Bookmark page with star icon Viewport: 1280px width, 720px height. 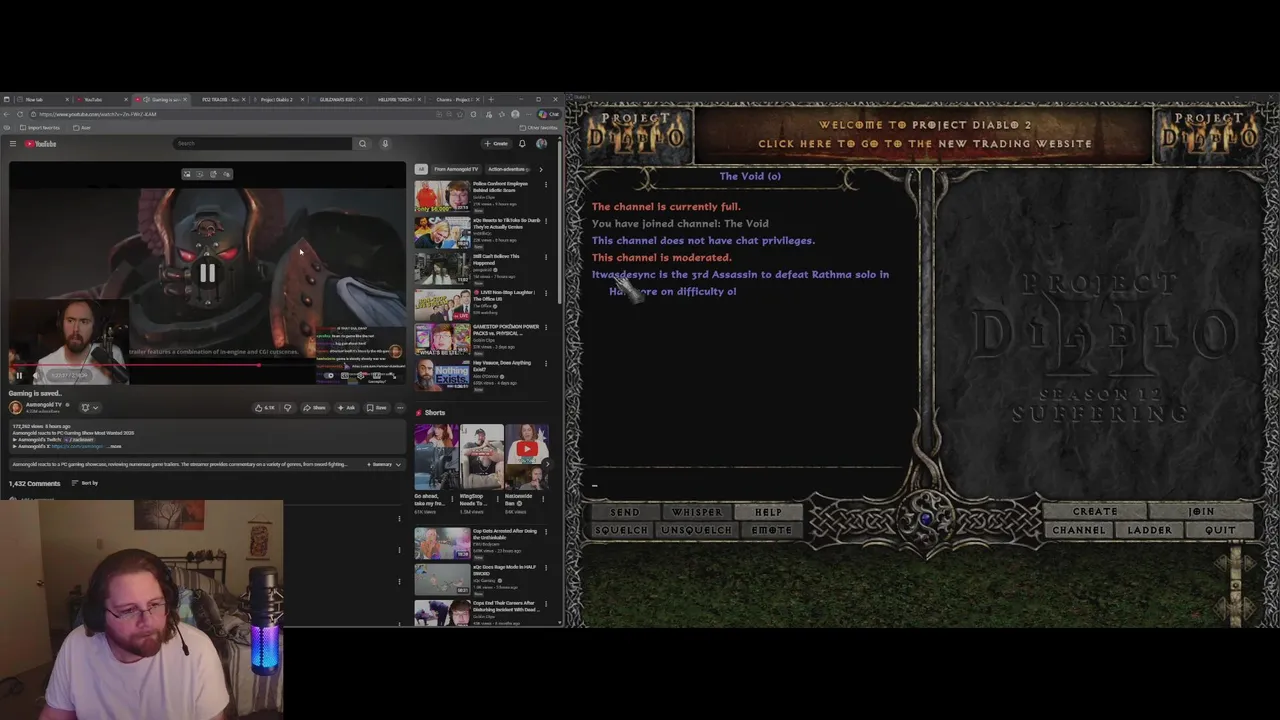pyautogui.click(x=460, y=114)
